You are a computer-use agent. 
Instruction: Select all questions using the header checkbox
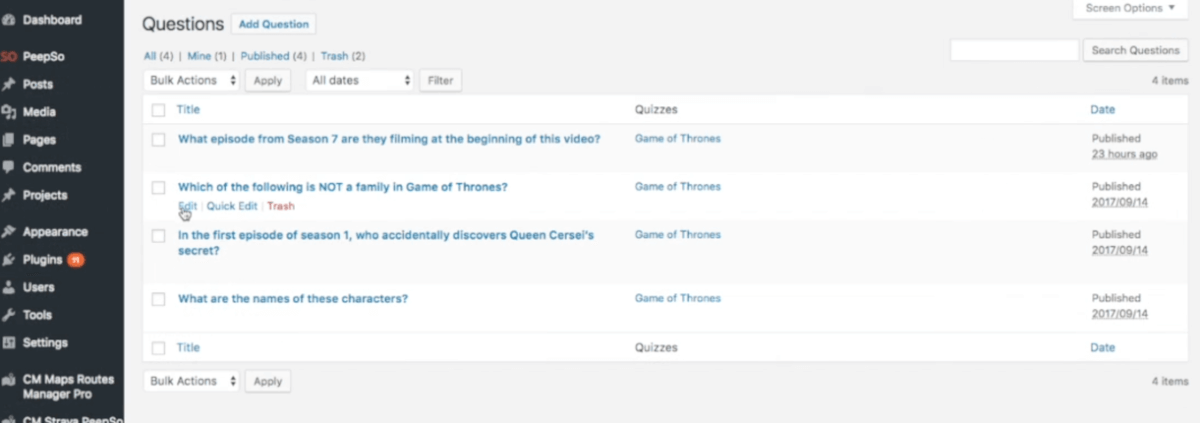click(x=158, y=110)
